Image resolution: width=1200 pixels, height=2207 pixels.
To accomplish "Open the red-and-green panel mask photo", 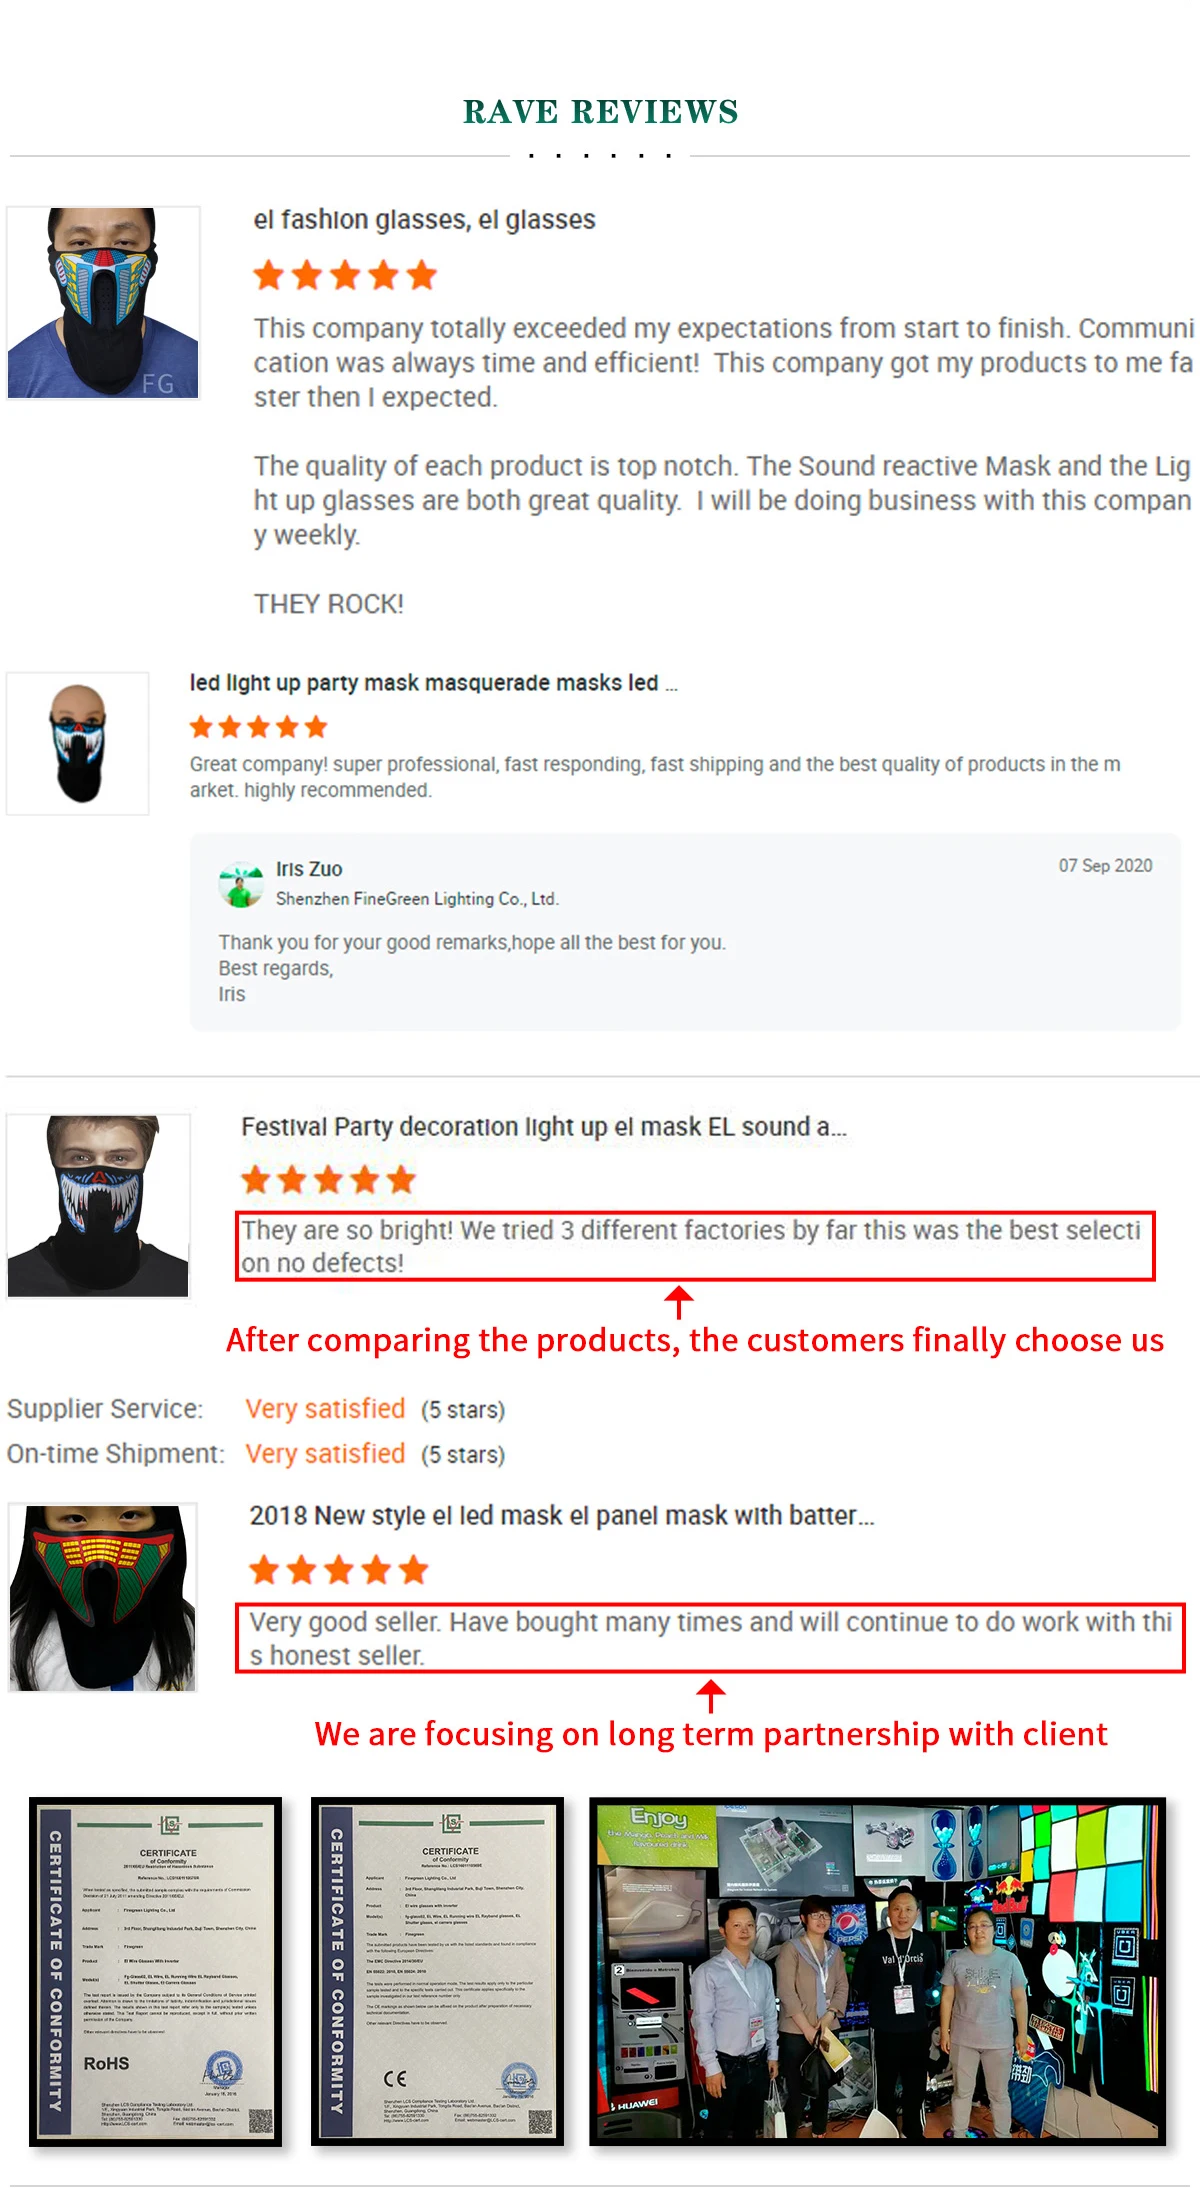I will [103, 1598].
